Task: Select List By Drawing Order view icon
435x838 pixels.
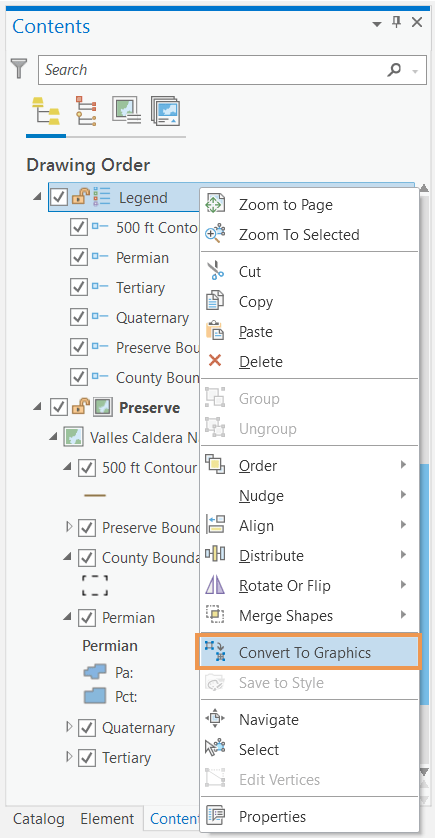Action: click(46, 111)
